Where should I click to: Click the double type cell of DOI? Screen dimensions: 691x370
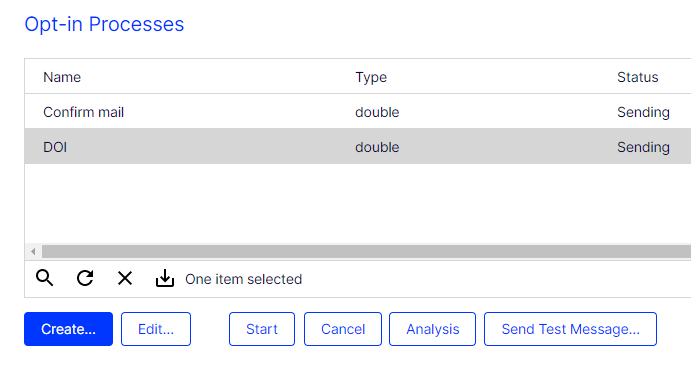point(377,147)
